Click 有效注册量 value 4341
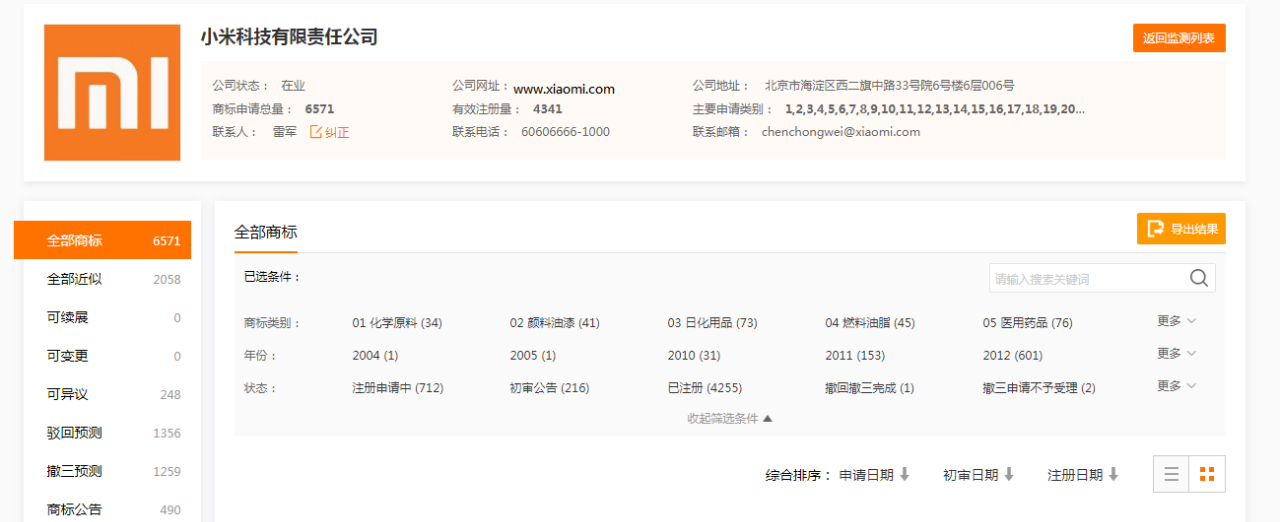Screen dimensions: 1280x522 [547, 108]
